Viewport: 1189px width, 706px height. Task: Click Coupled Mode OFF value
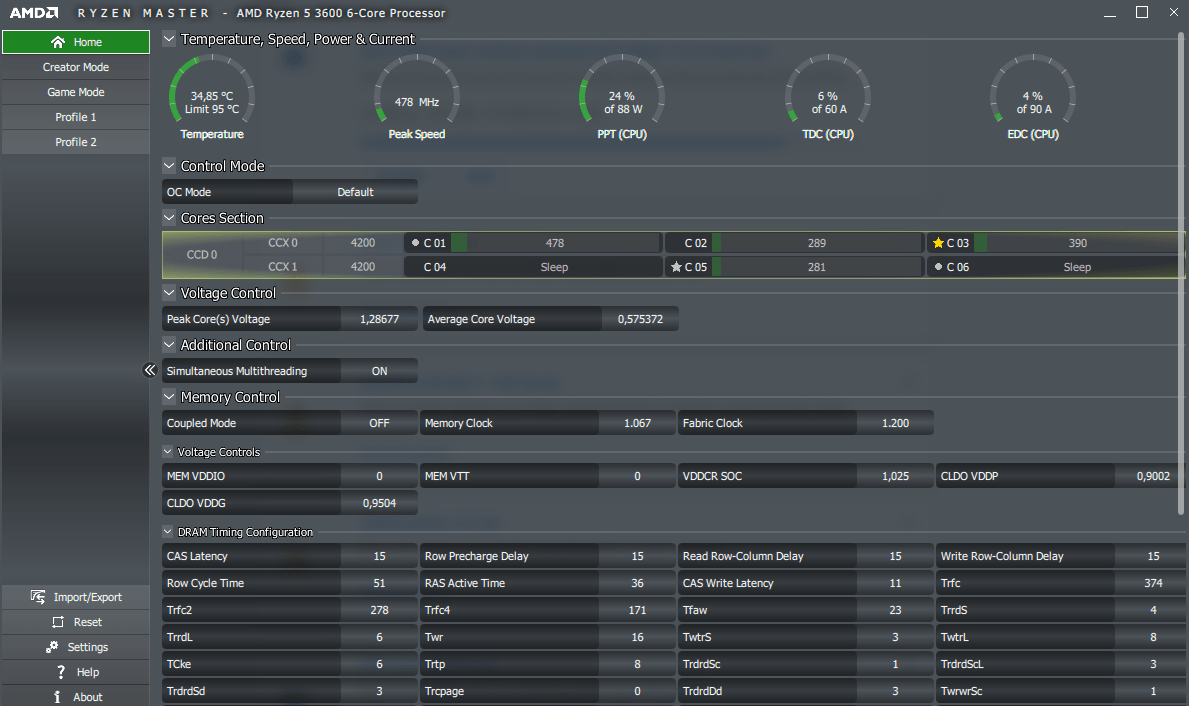(379, 423)
